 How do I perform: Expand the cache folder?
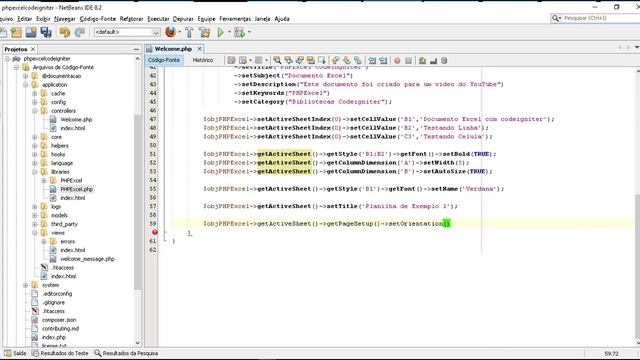click(35, 93)
